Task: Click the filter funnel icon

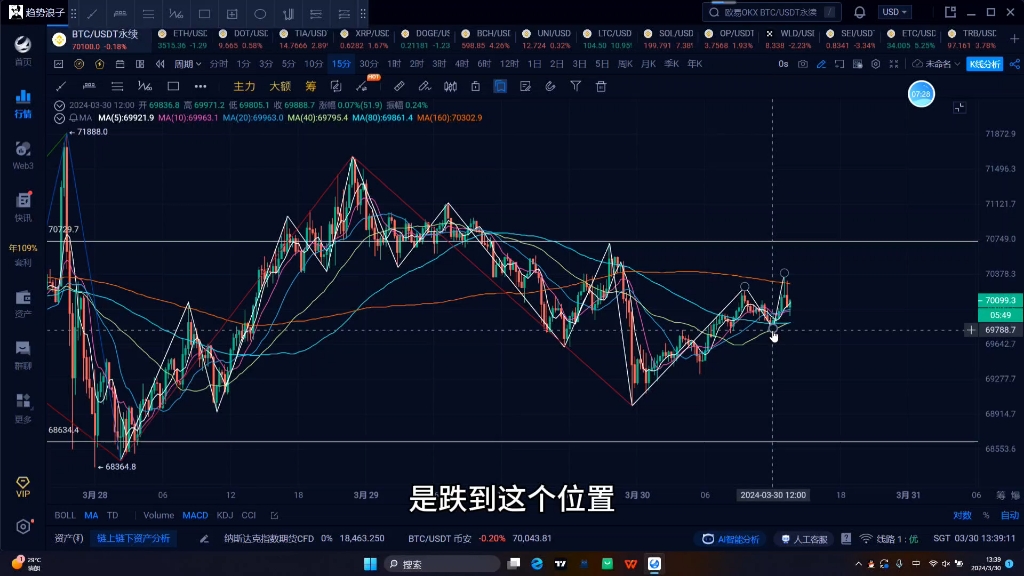Action: pos(575,86)
